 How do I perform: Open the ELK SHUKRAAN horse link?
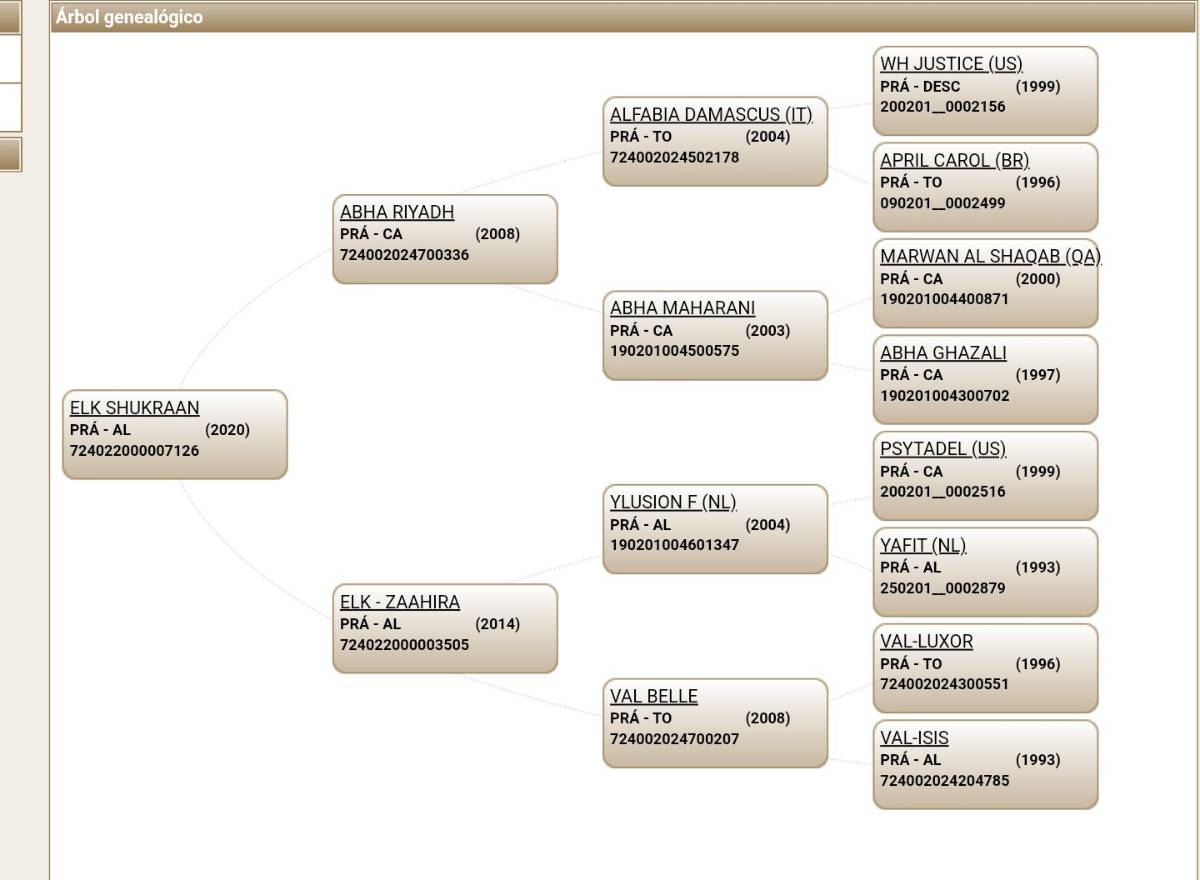point(134,408)
